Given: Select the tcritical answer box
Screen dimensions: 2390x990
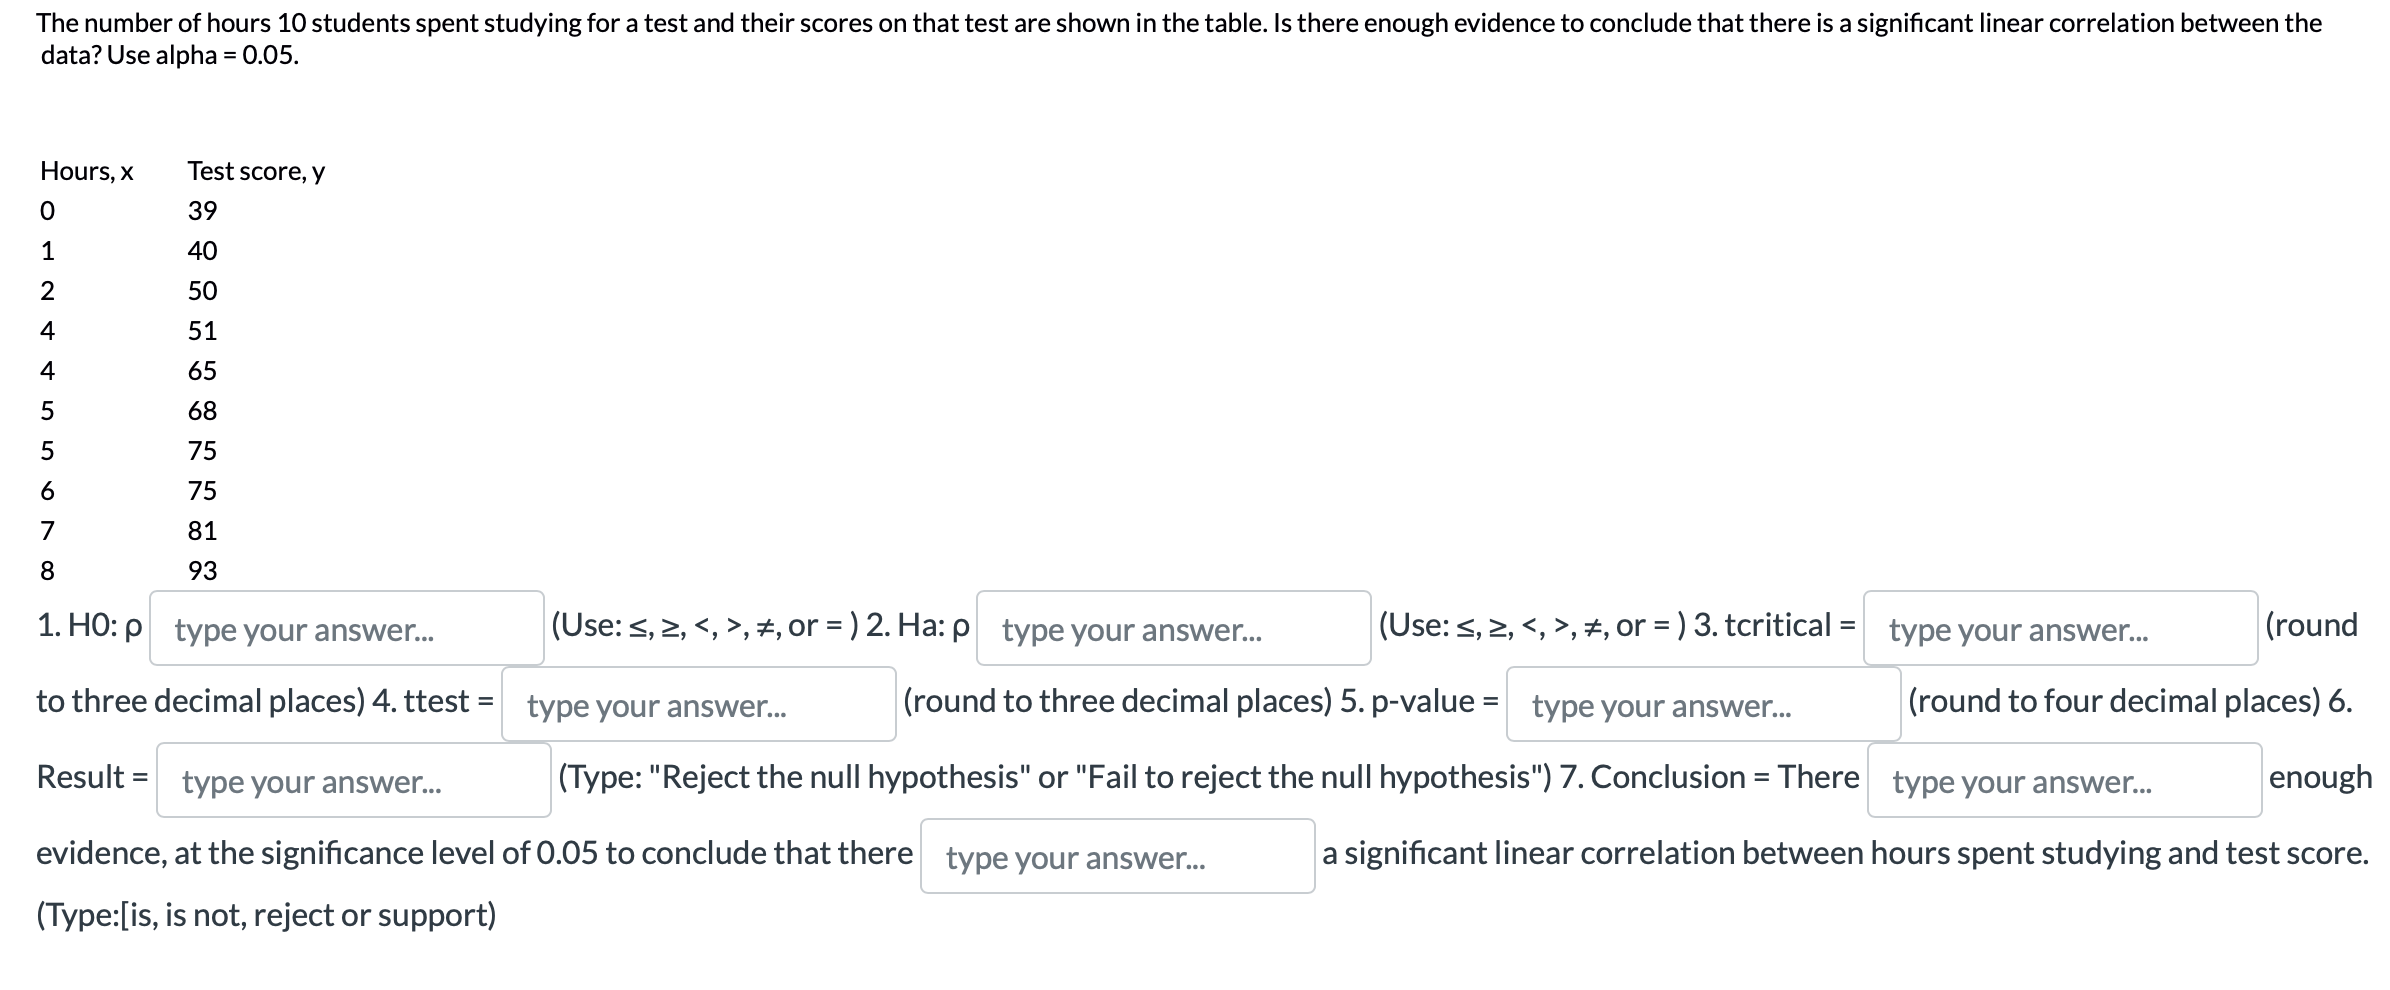Looking at the screenshot, I should pyautogui.click(x=2062, y=630).
